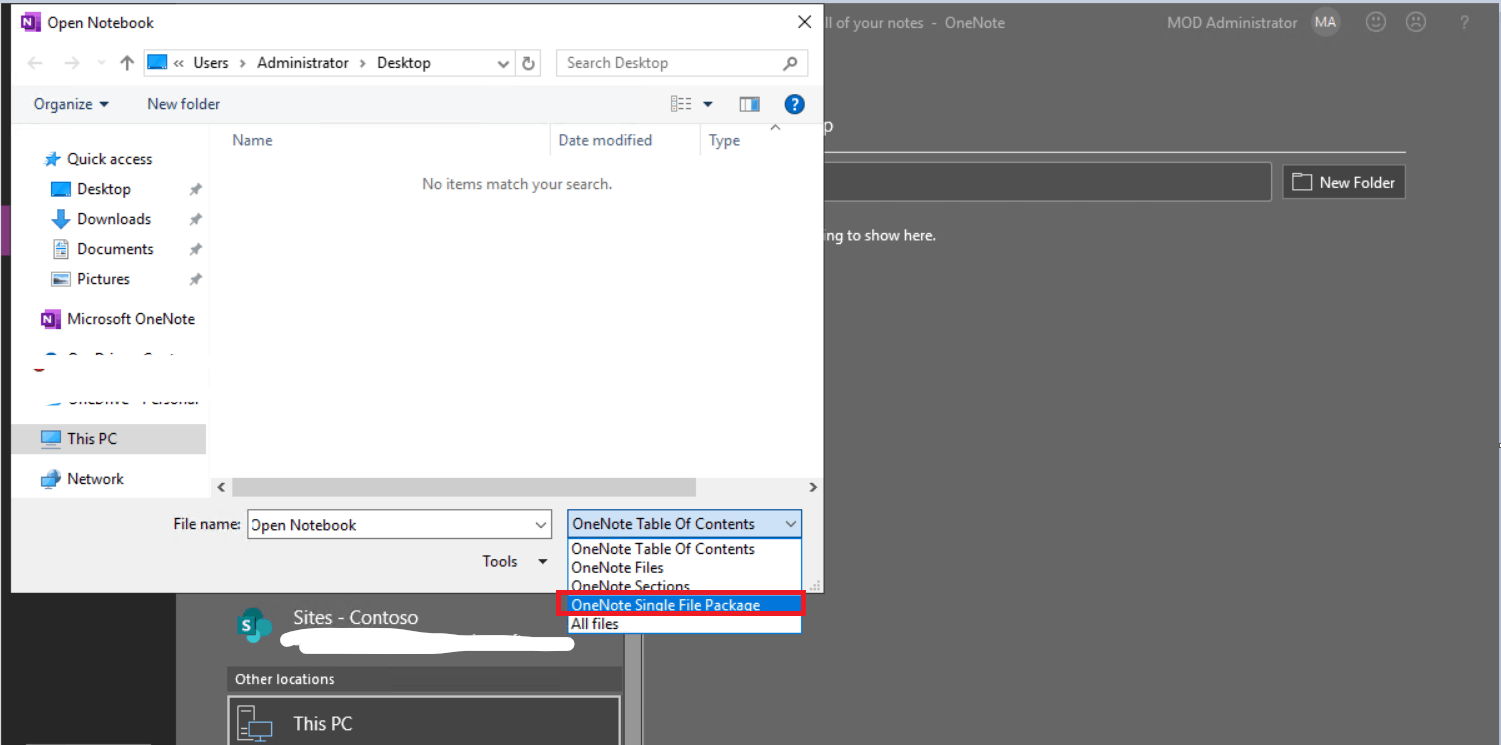Screen dimensions: 1501x745
Task: Expand the File name dropdown arrow
Action: 541,525
